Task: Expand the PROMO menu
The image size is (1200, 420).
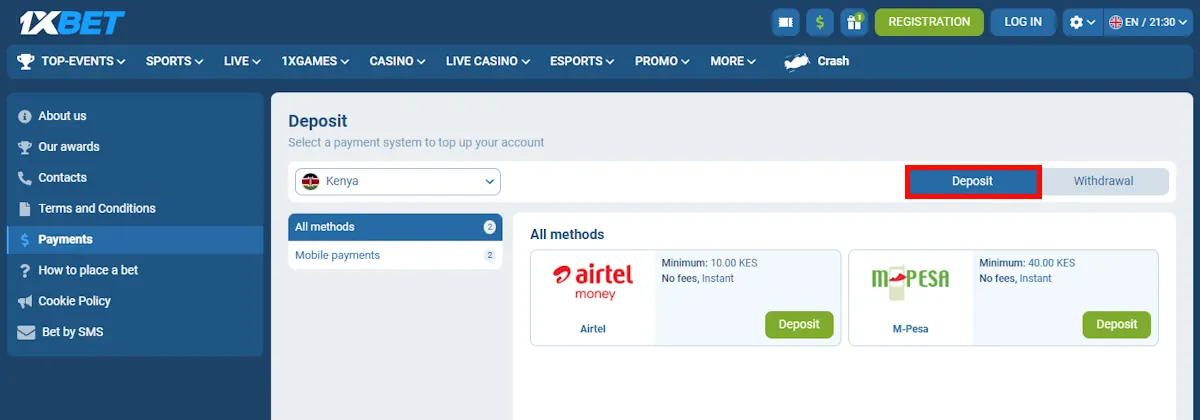Action: click(663, 61)
